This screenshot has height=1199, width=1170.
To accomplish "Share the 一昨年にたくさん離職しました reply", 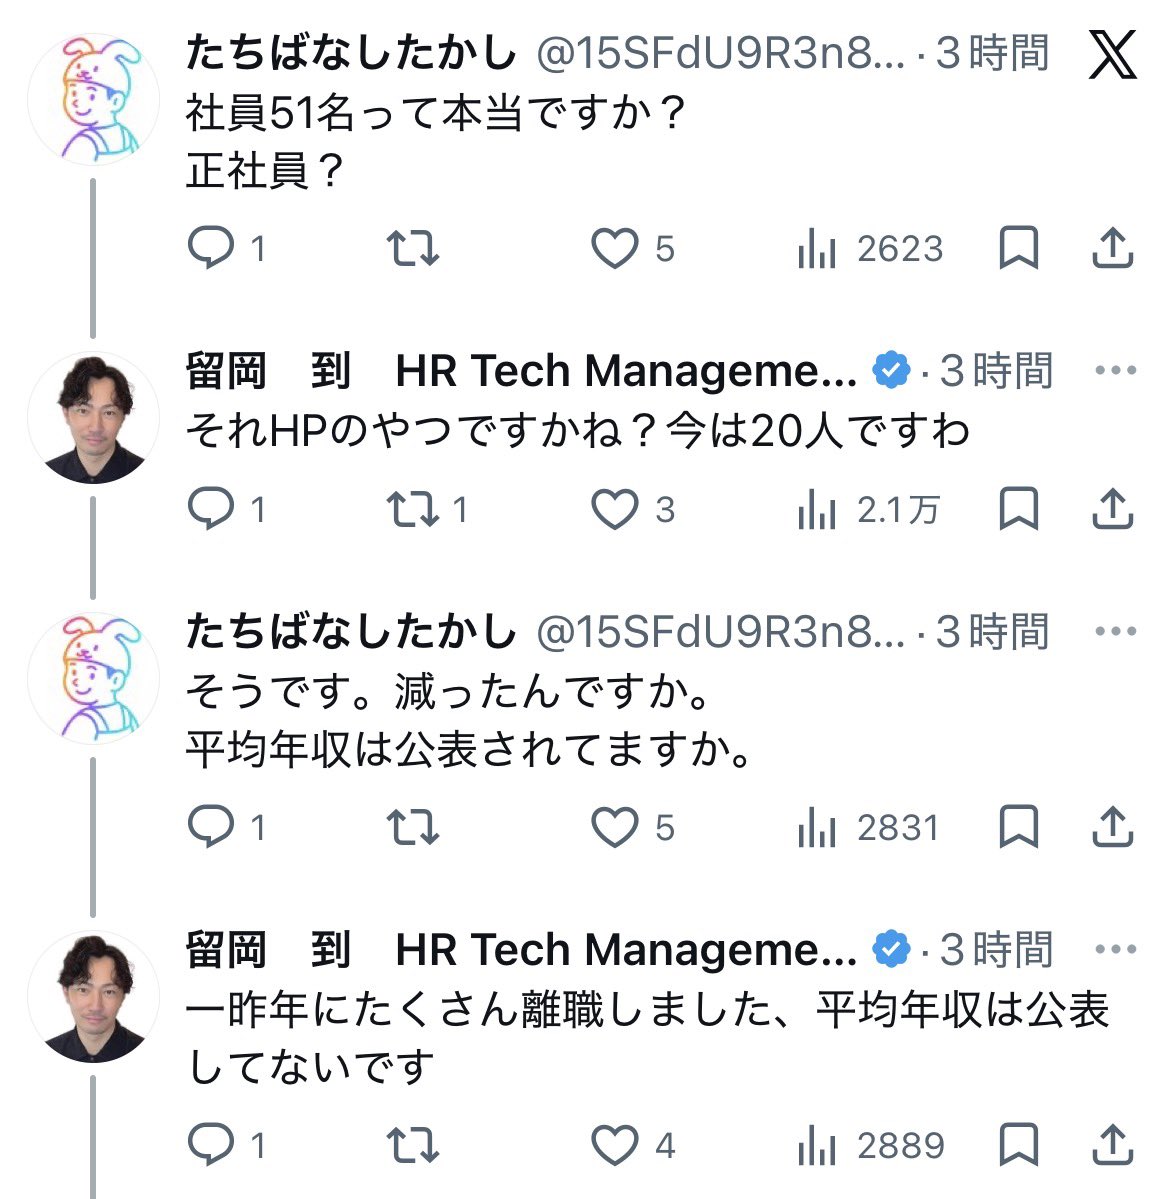I will 1112,1145.
